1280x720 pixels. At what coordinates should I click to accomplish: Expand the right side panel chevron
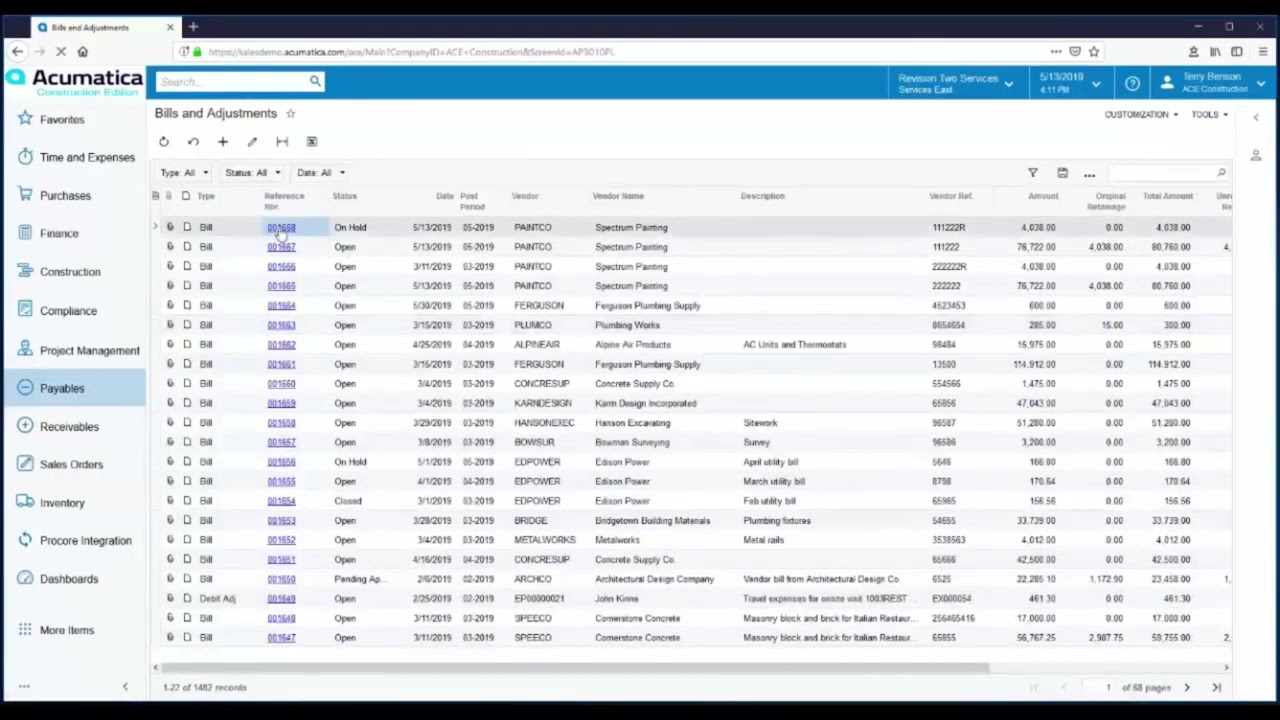tap(1256, 118)
